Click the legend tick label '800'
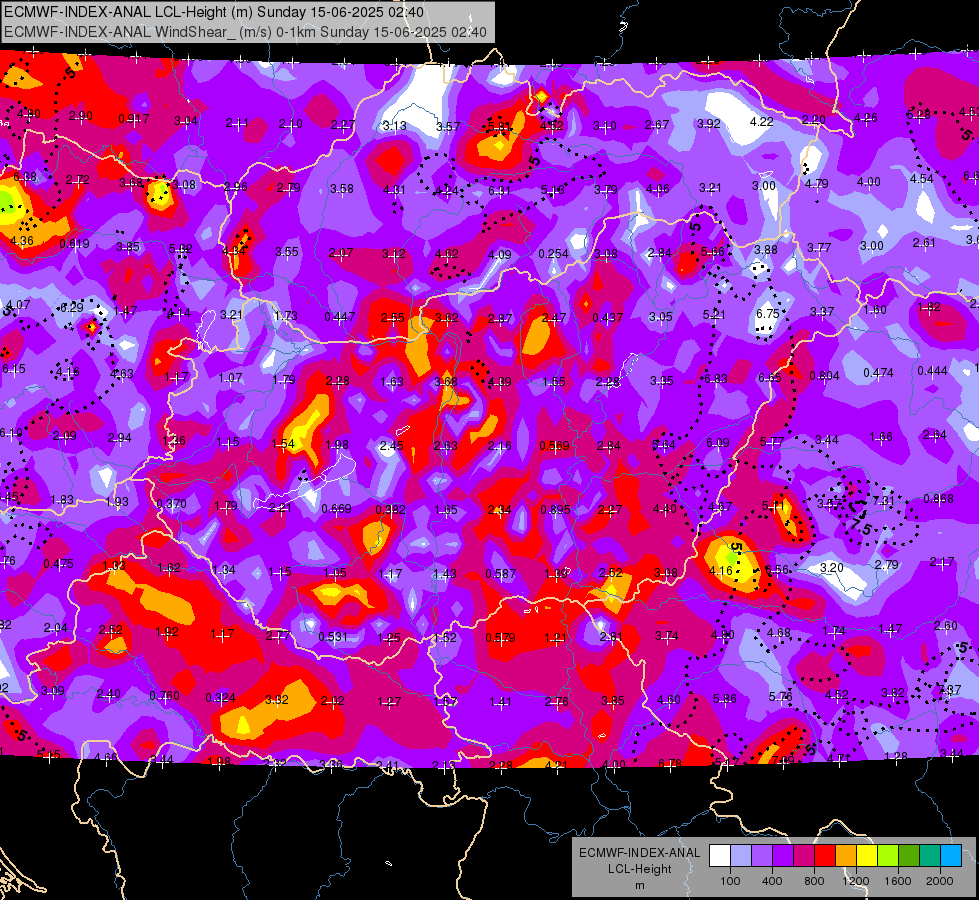Image resolution: width=979 pixels, height=900 pixels. coord(814,881)
